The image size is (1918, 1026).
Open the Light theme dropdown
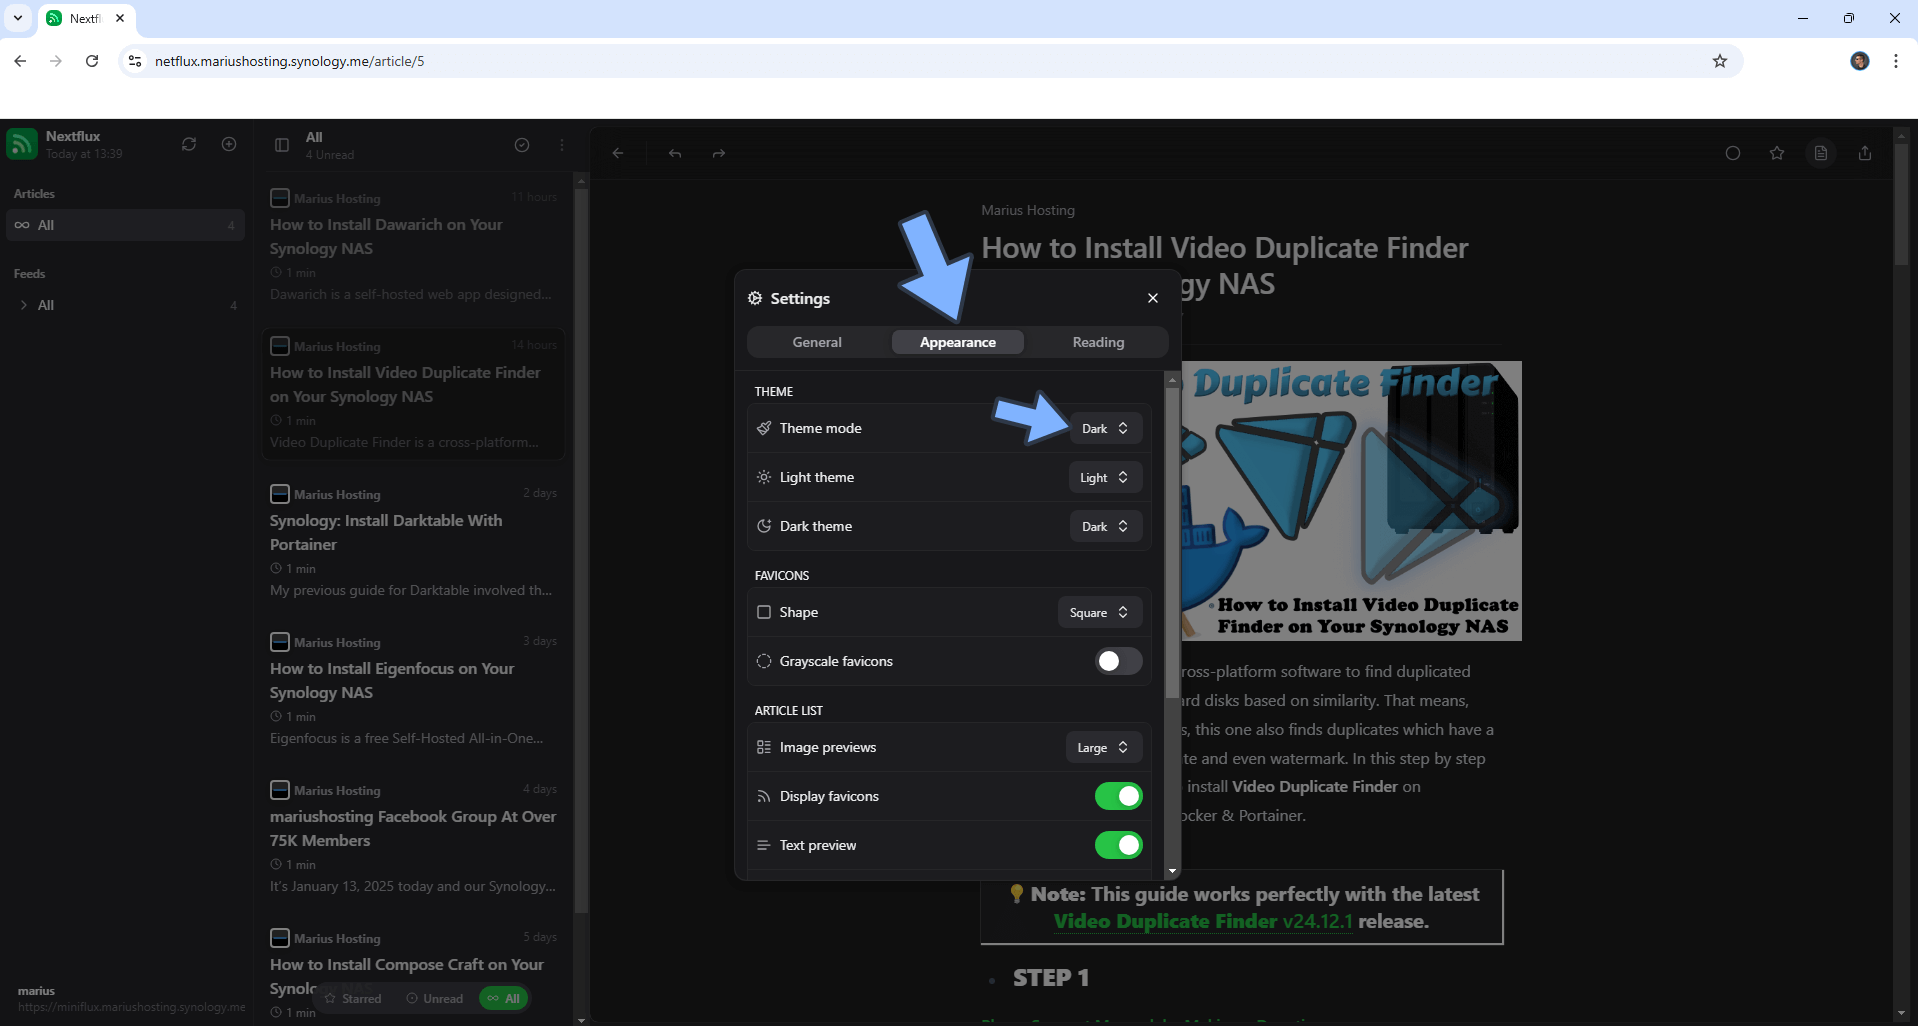tap(1105, 477)
